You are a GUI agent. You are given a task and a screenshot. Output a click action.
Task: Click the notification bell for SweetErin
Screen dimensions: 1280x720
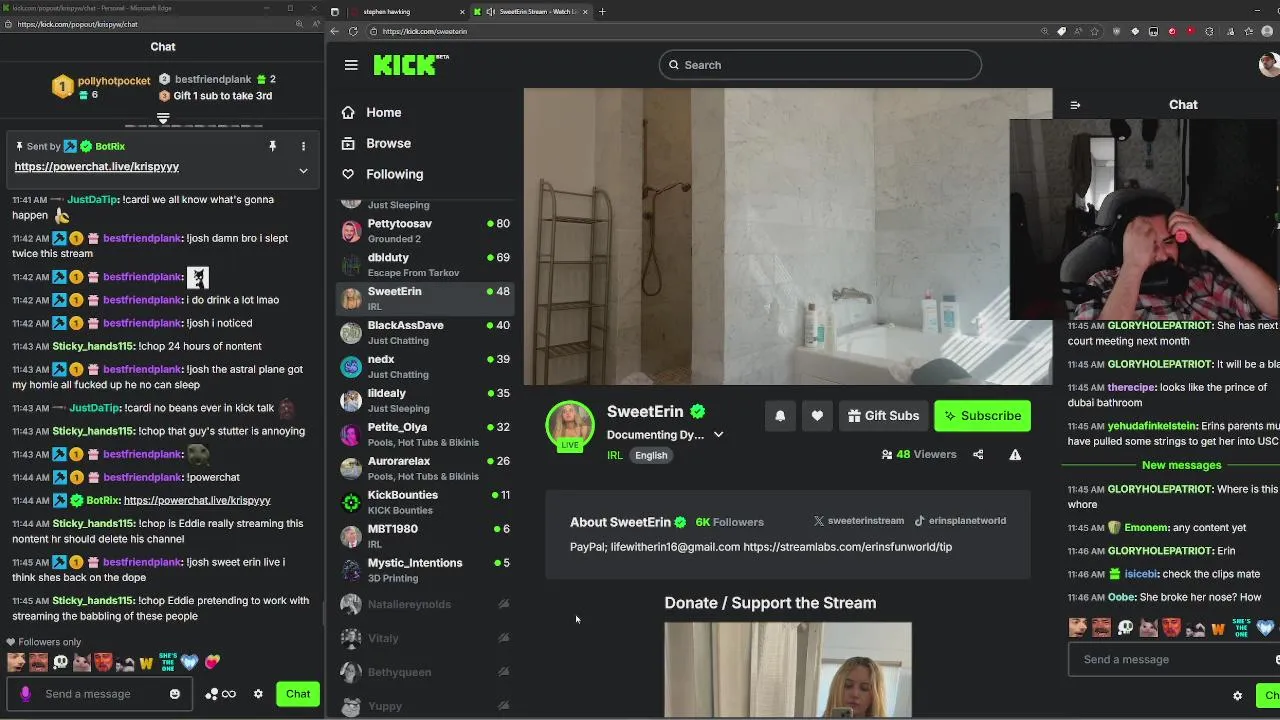pyautogui.click(x=780, y=416)
